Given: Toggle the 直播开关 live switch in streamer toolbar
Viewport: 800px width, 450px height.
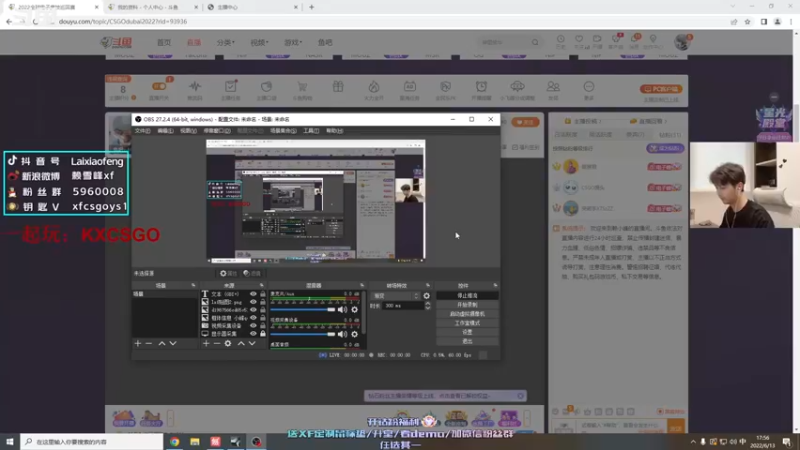Looking at the screenshot, I should point(159,86).
